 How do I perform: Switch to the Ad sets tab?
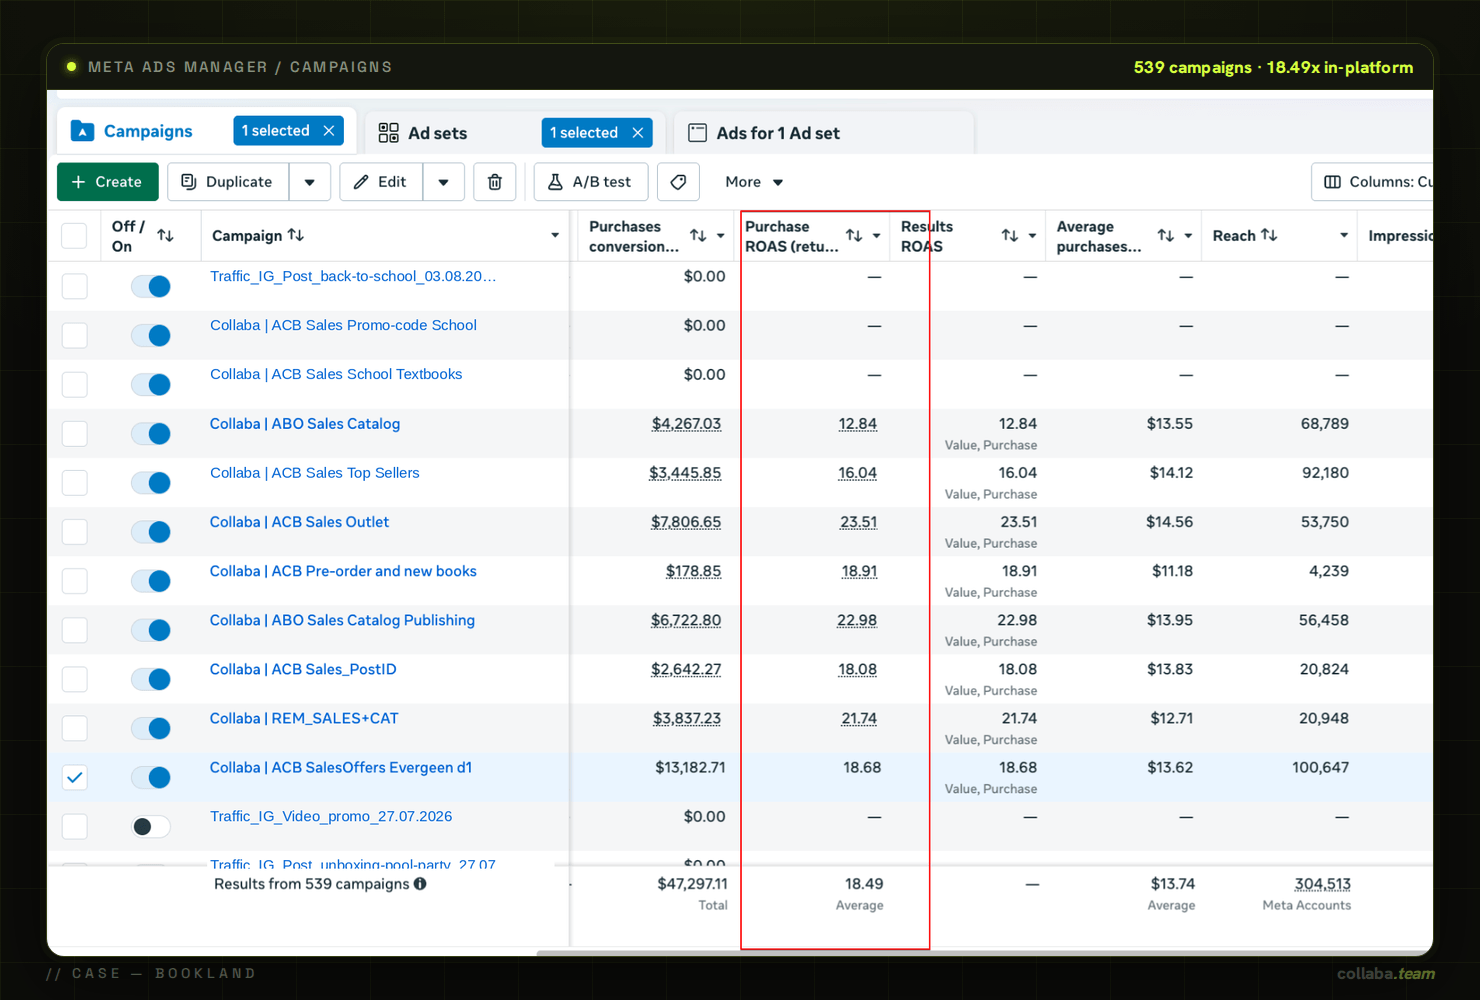click(x=438, y=133)
